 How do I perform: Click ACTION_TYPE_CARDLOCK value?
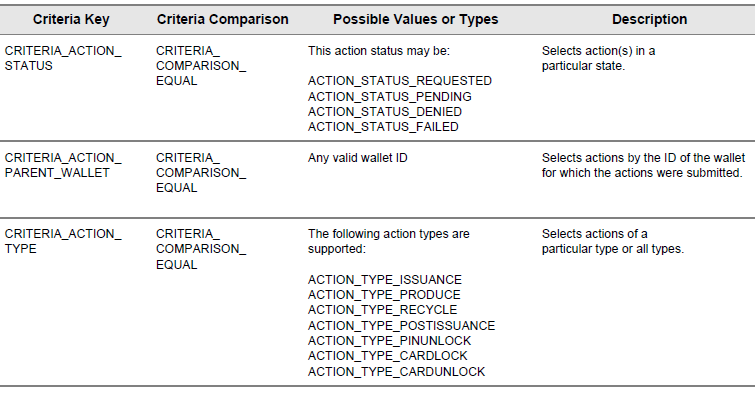[x=388, y=355]
